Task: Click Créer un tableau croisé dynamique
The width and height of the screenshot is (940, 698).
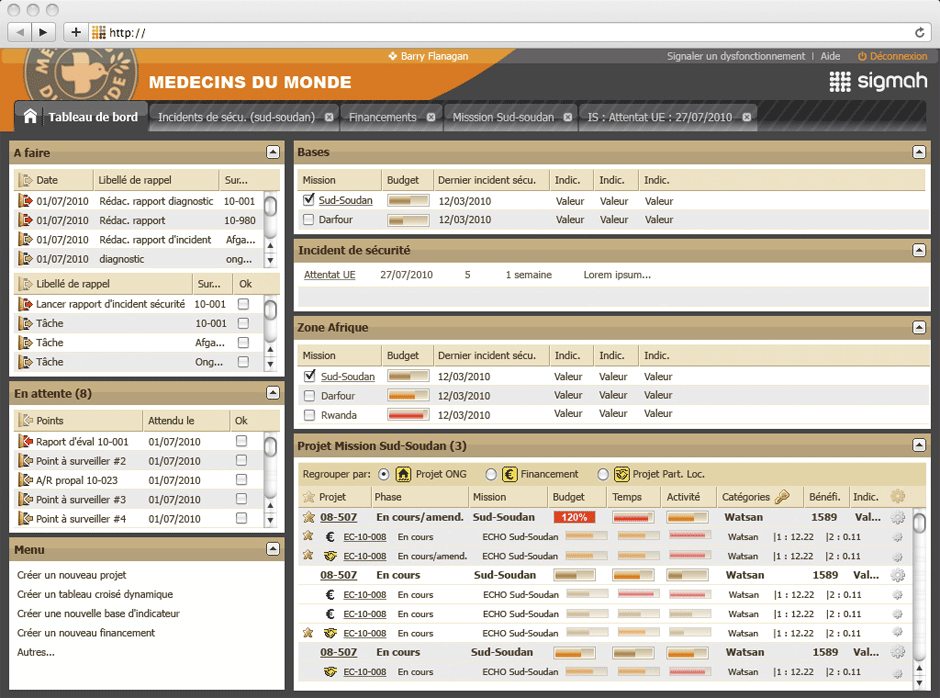Action: point(95,594)
